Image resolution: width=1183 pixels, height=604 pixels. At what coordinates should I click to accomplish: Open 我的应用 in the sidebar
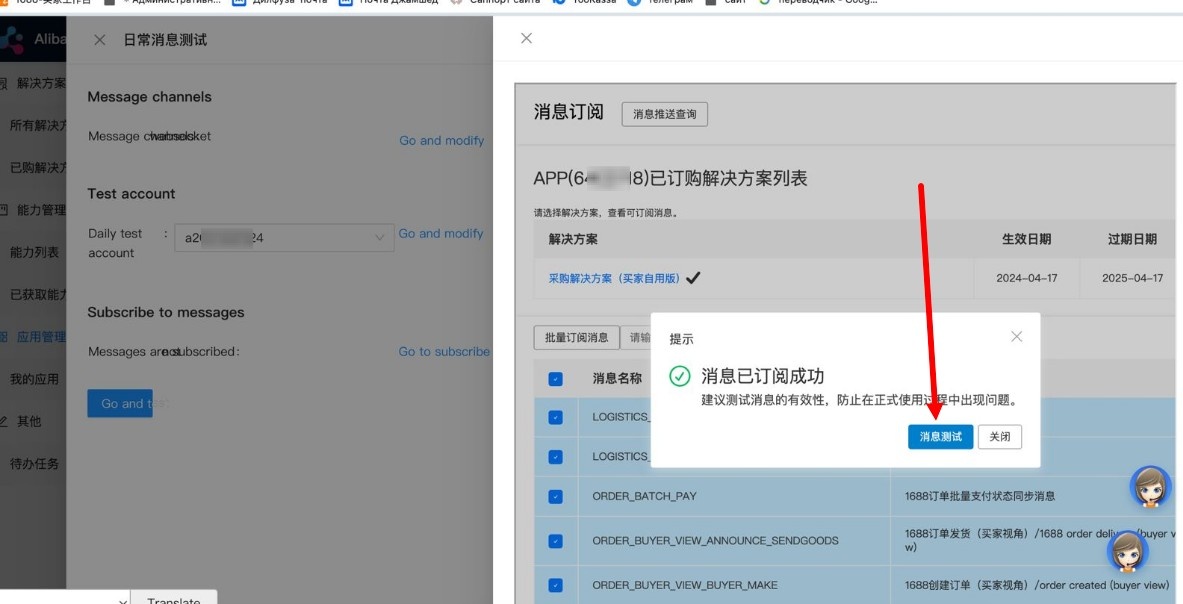click(34, 379)
